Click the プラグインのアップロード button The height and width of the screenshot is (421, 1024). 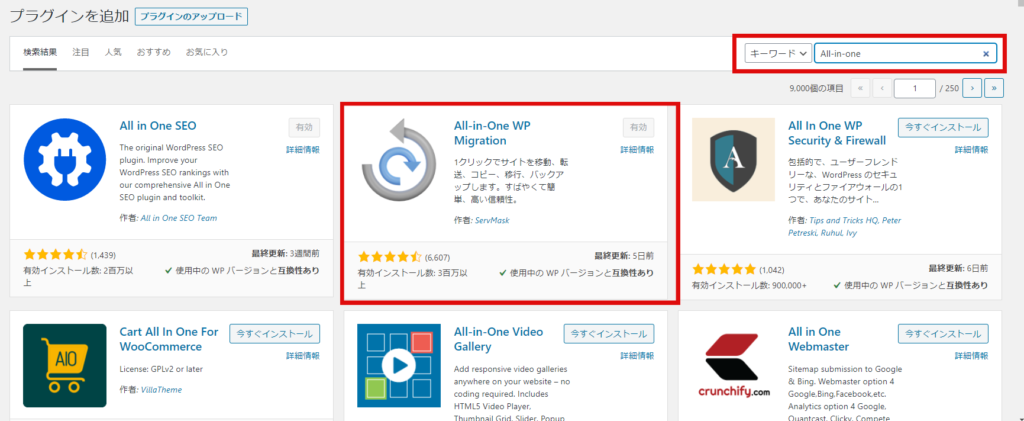191,16
